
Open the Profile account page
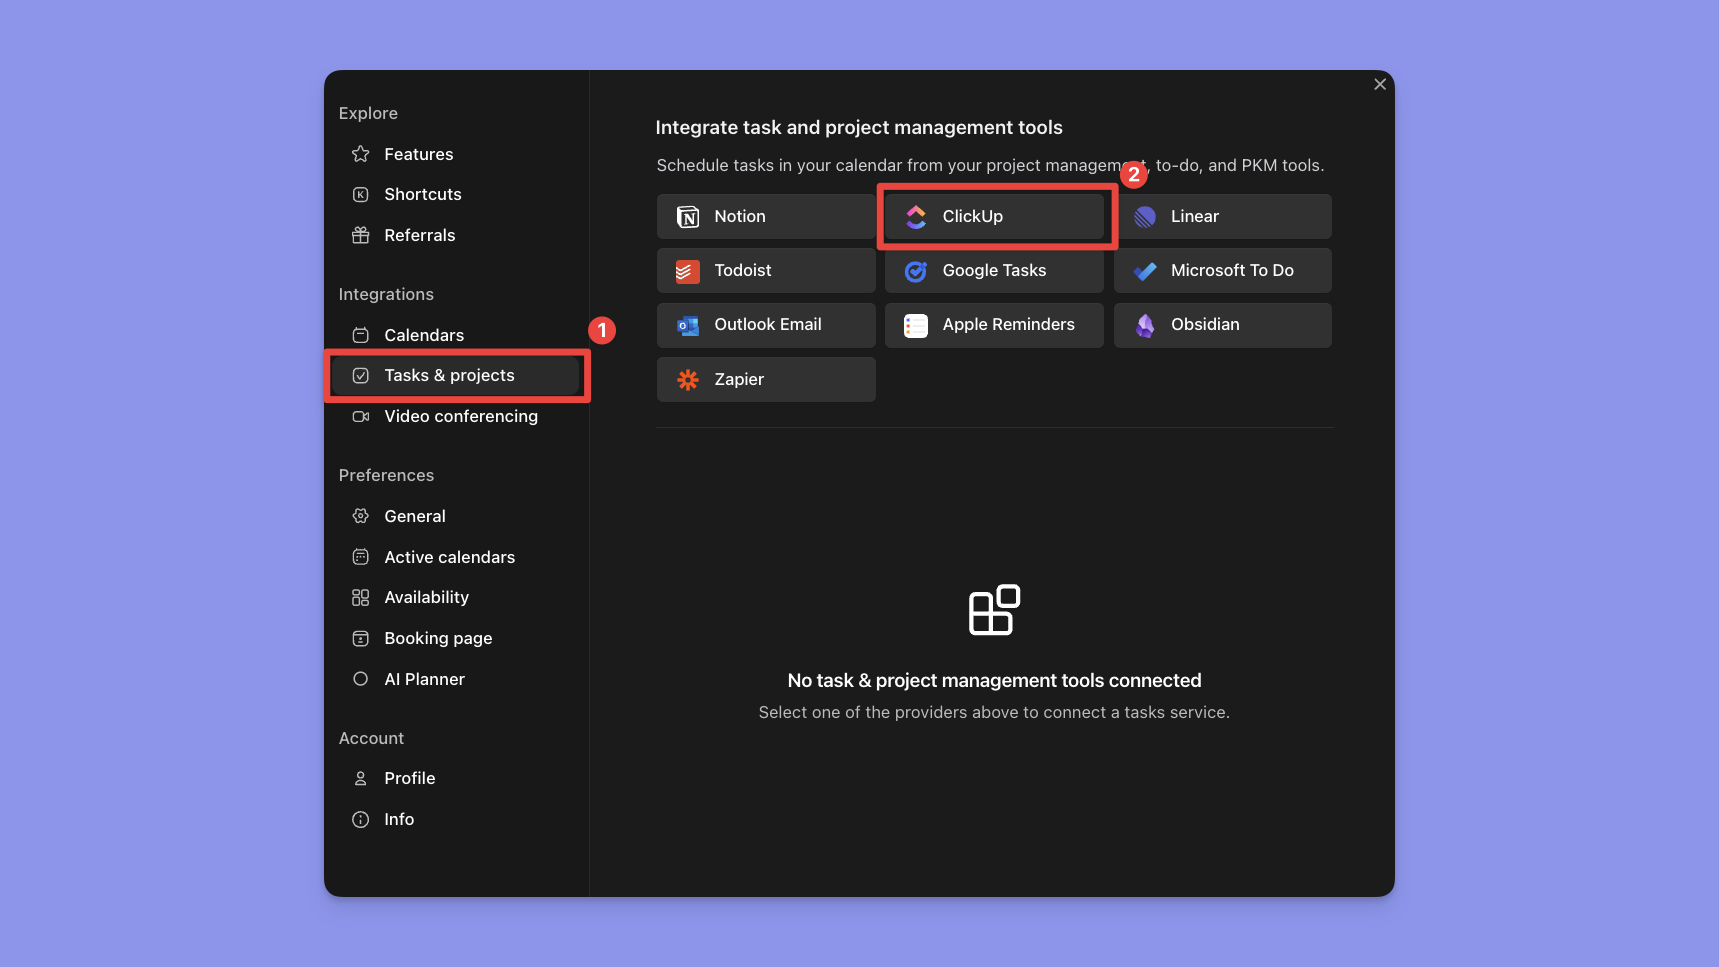click(x=456, y=778)
